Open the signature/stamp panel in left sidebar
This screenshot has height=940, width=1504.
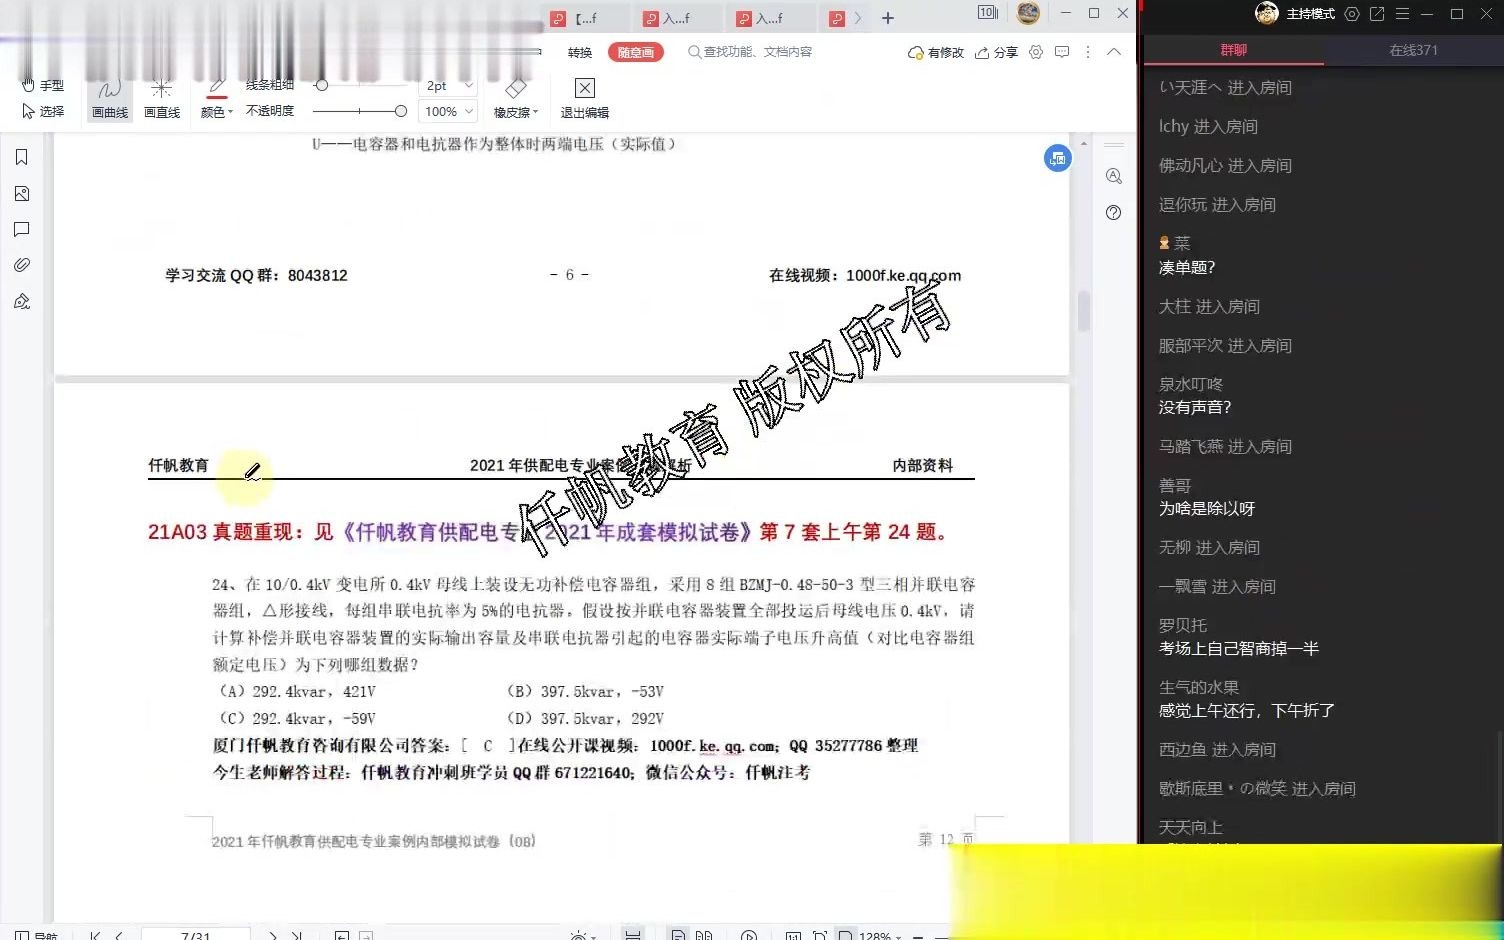(21, 301)
